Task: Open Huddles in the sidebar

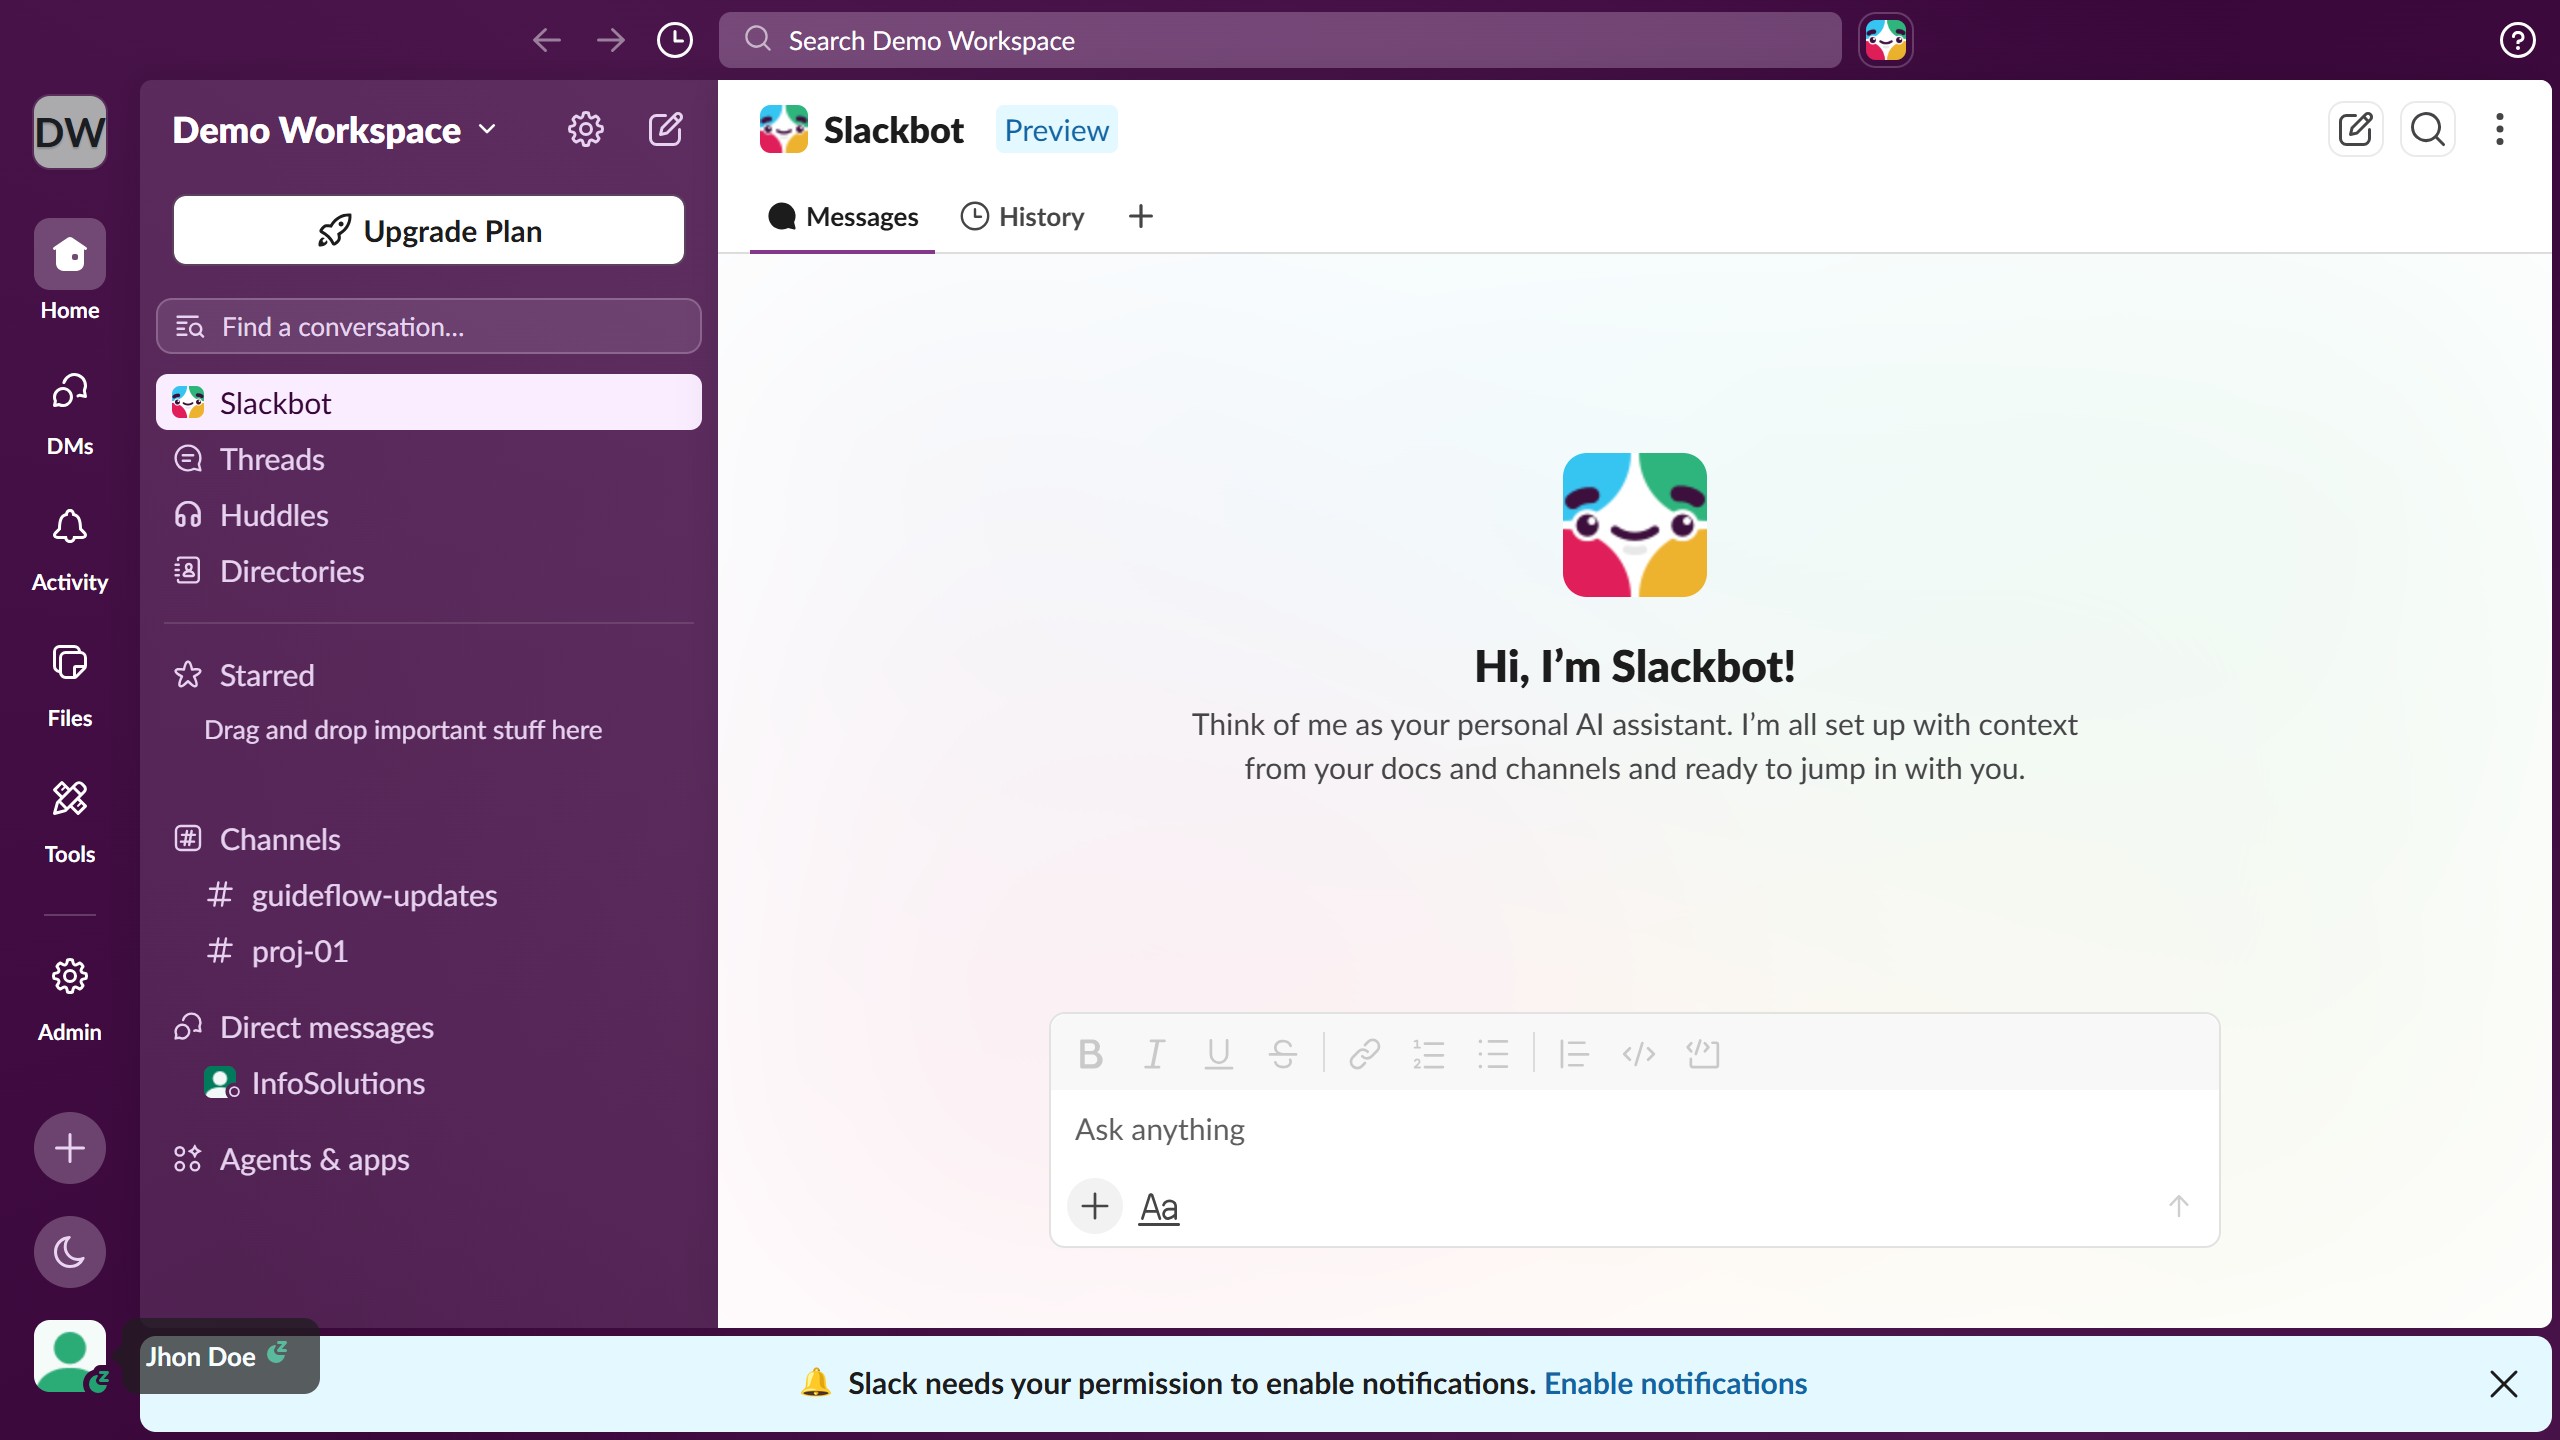Action: [429, 514]
